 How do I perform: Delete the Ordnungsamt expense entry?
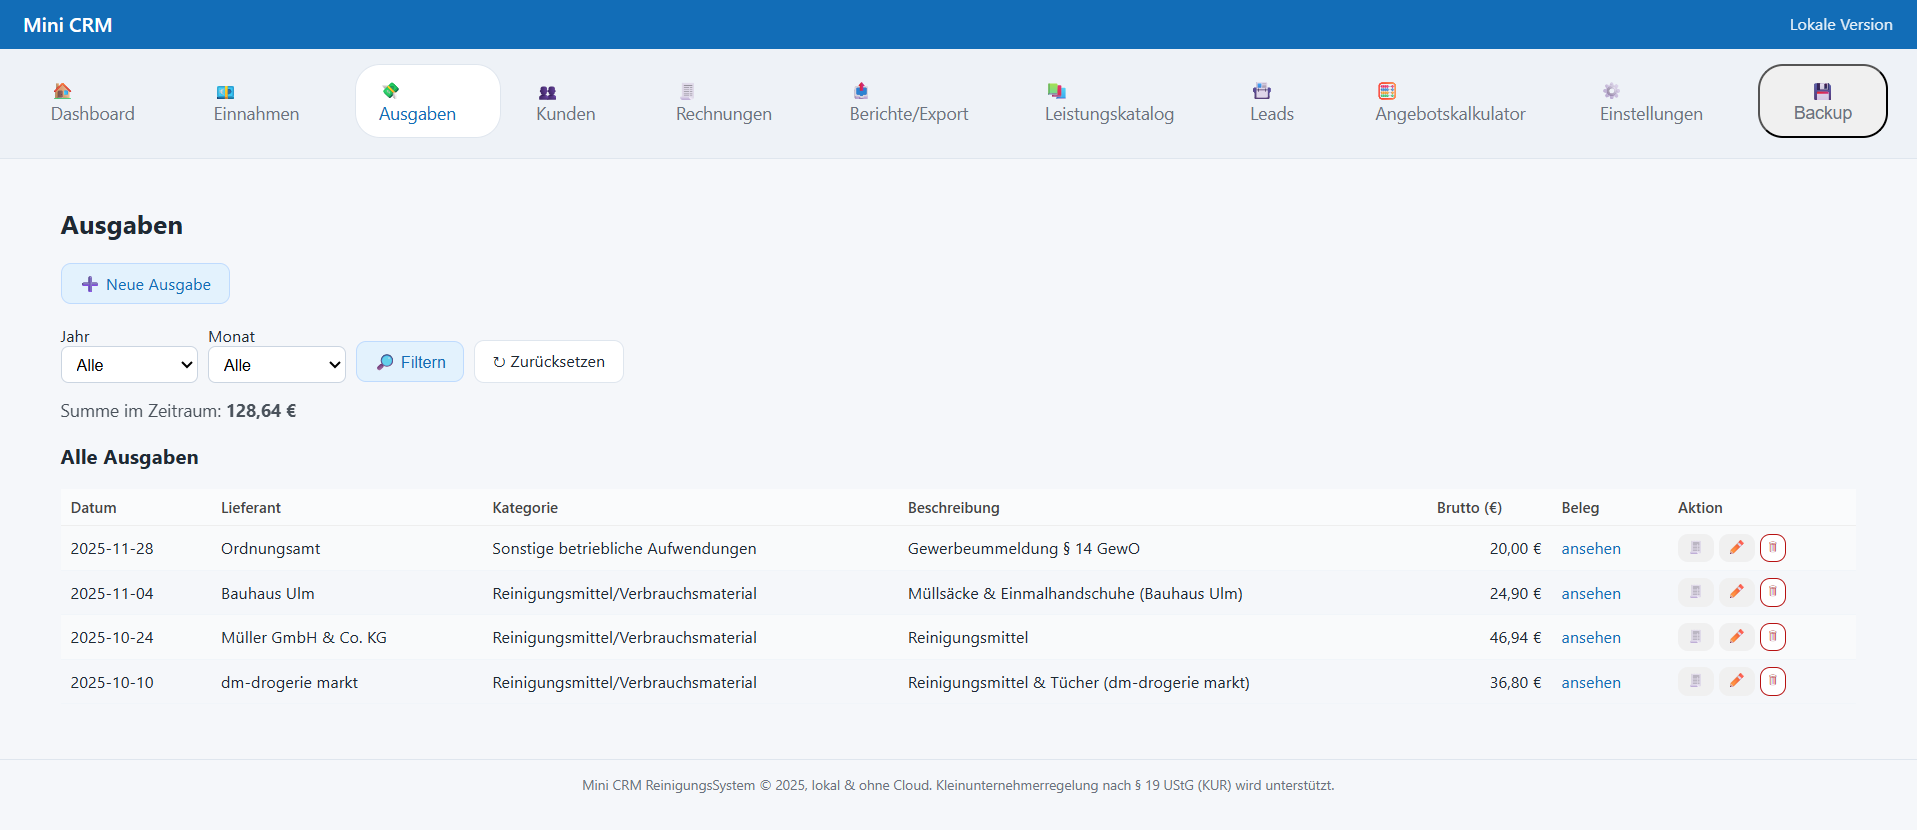(1772, 548)
